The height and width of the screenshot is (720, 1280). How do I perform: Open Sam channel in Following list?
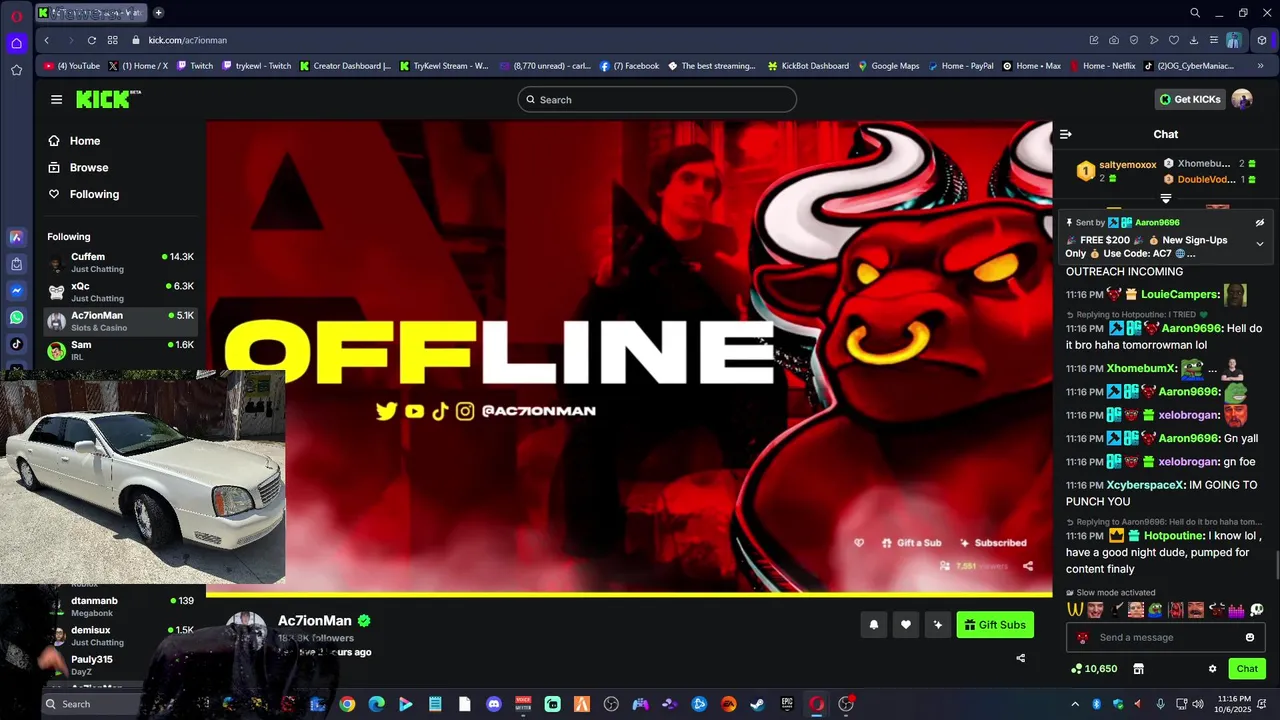point(121,351)
